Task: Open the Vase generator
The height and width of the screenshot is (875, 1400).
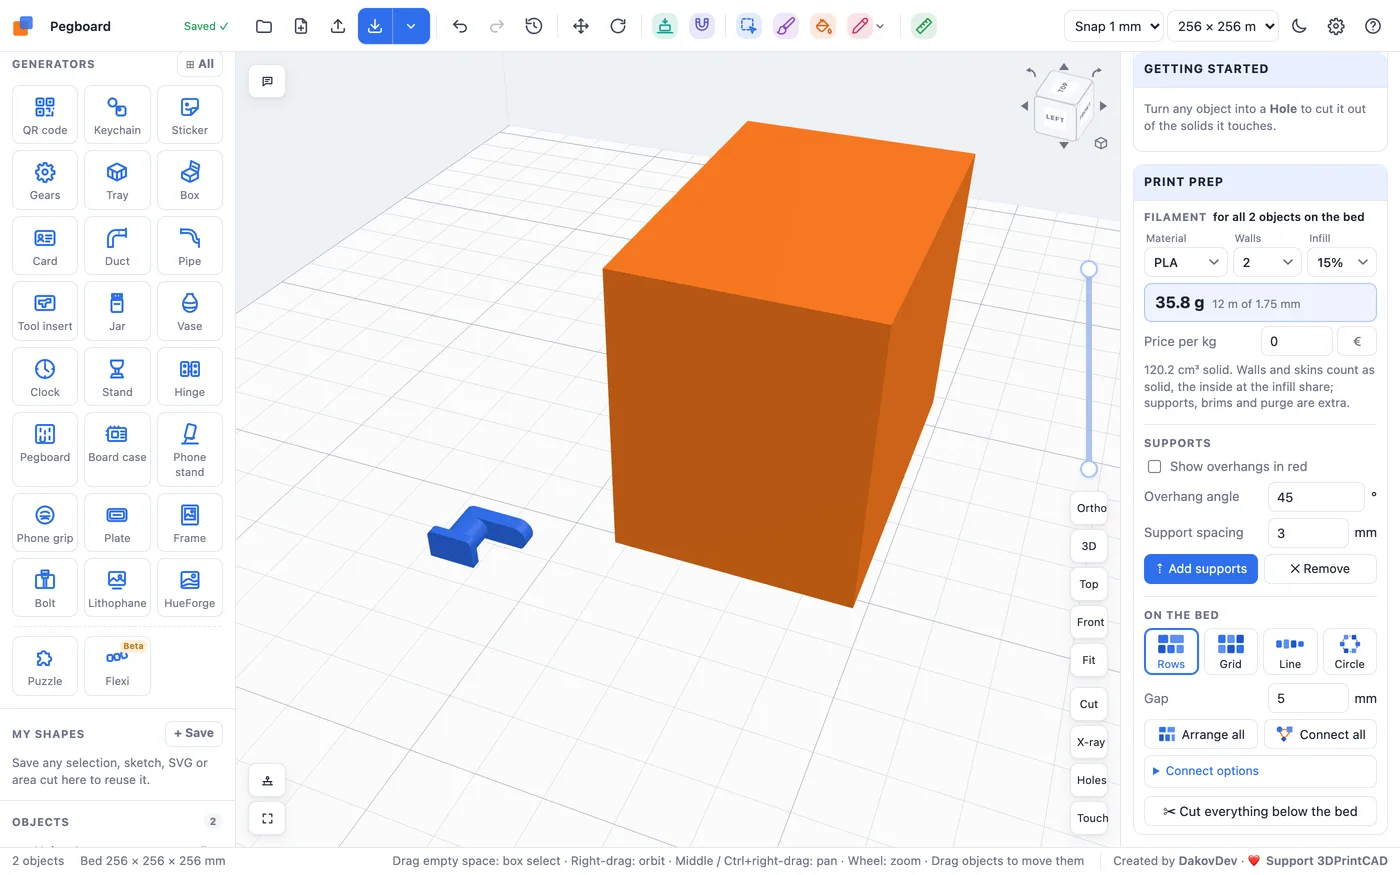Action: pos(189,311)
